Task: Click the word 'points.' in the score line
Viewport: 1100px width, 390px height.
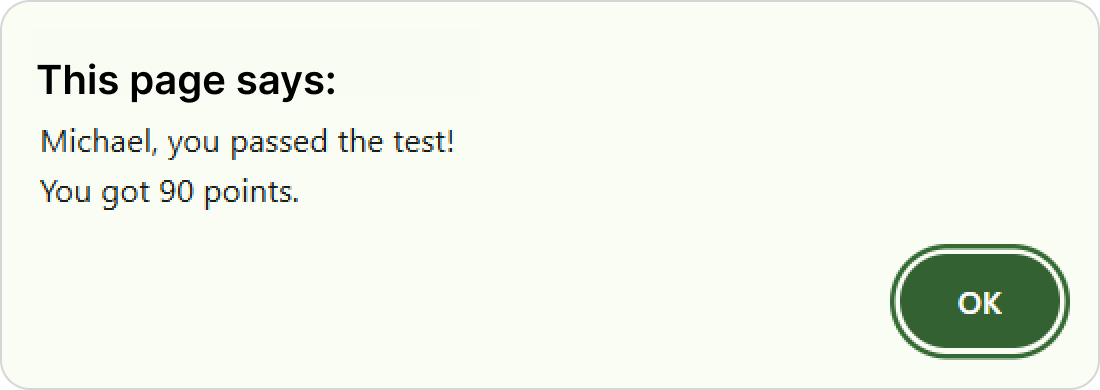Action: (x=251, y=191)
